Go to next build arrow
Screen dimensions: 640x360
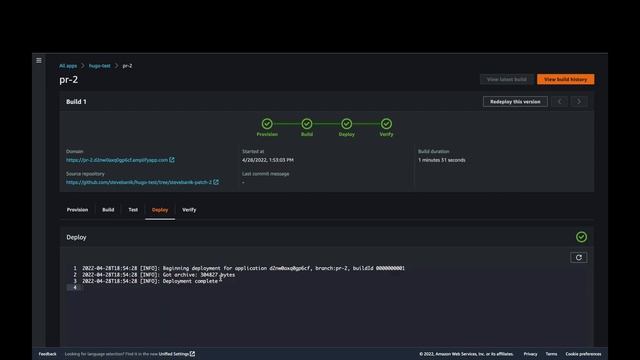click(579, 102)
